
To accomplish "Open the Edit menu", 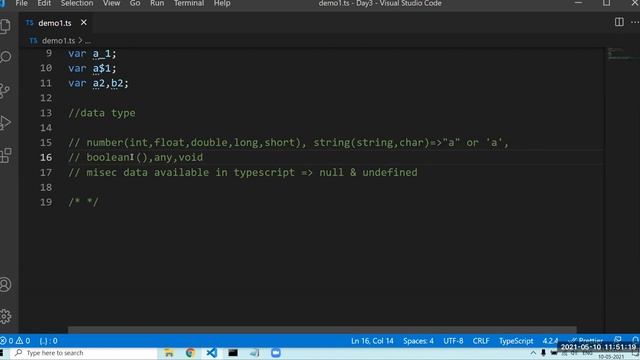I will pos(44,3).
